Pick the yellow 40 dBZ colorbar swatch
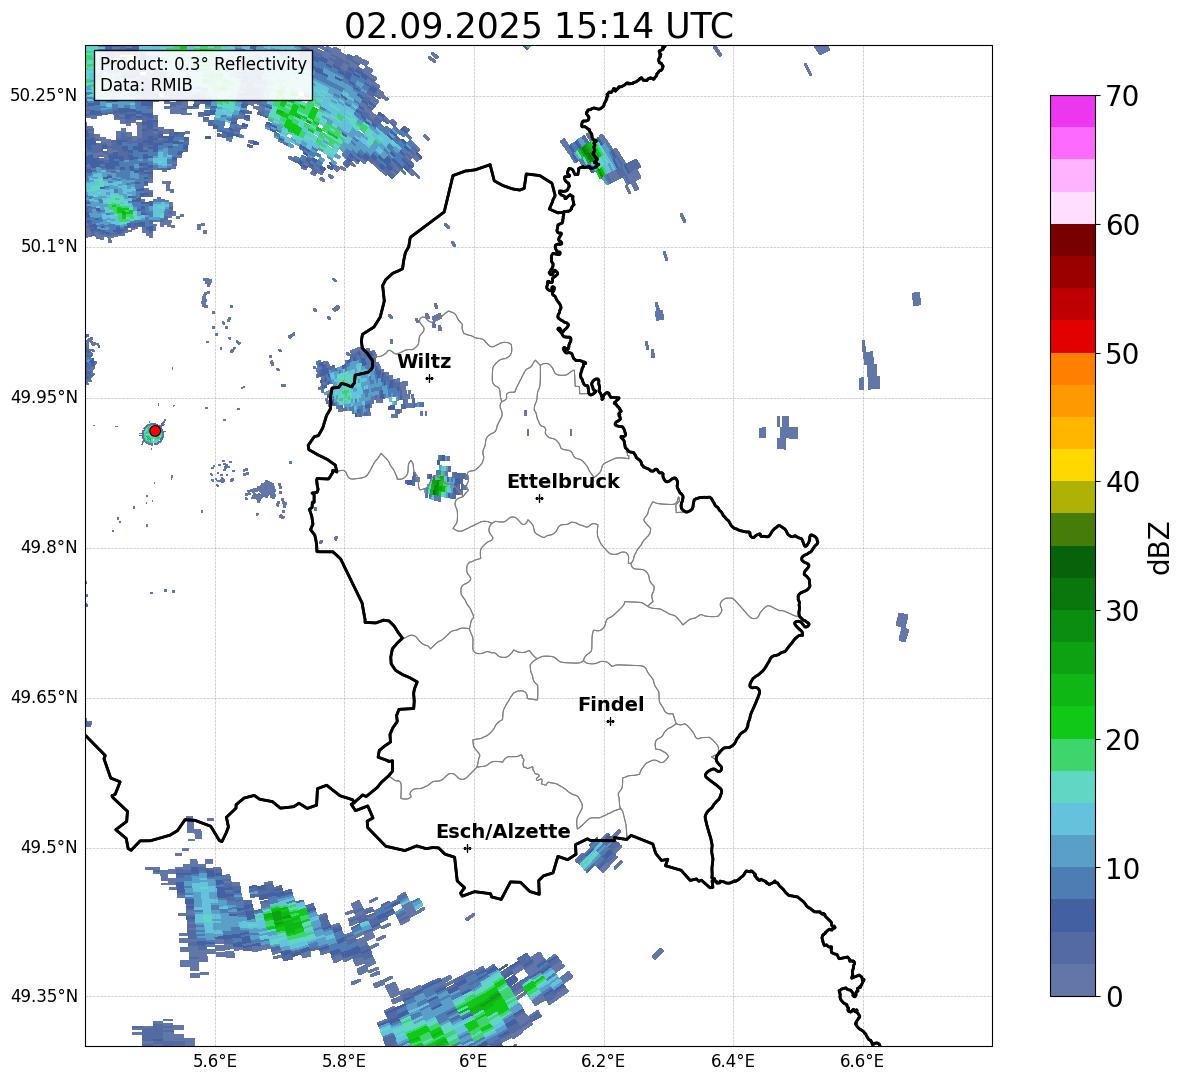This screenshot has width=1184, height=1081. (x=1072, y=466)
